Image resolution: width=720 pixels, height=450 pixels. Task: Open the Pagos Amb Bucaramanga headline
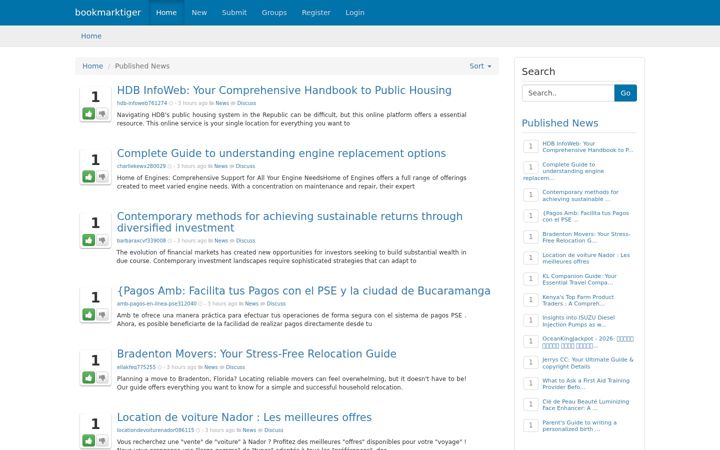[x=304, y=291]
